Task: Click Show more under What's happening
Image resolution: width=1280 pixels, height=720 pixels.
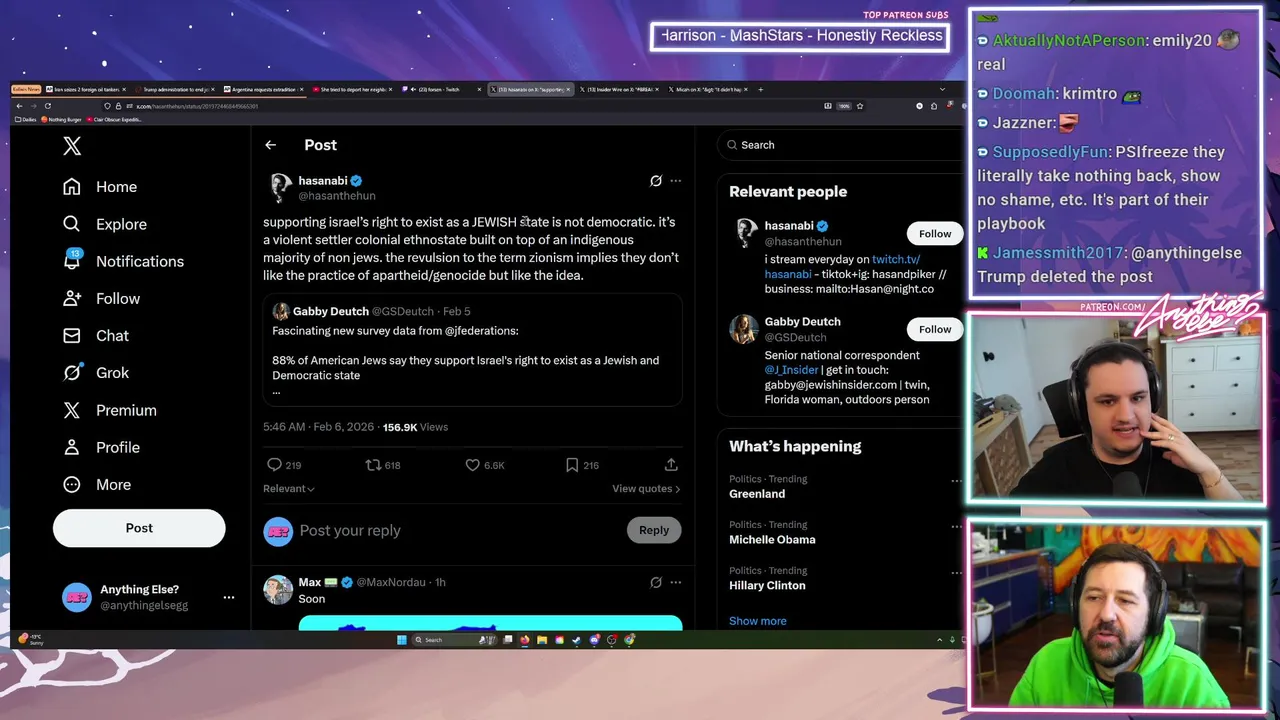Action: [757, 621]
